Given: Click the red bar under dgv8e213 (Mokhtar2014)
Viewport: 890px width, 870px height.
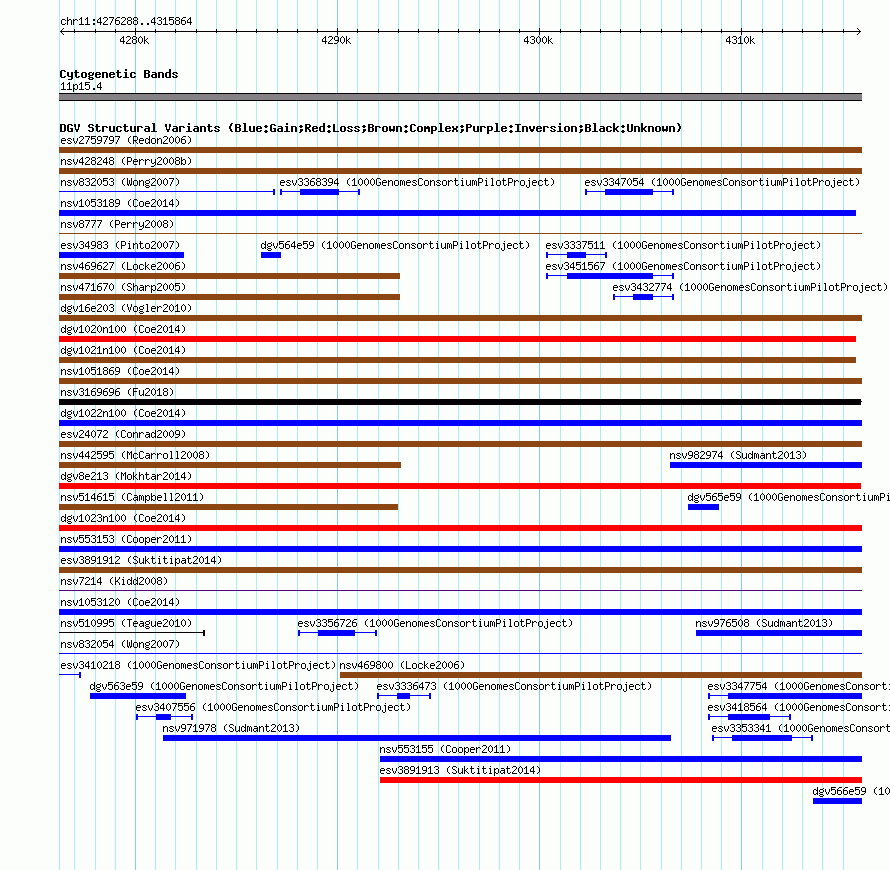Looking at the screenshot, I should click(x=460, y=486).
